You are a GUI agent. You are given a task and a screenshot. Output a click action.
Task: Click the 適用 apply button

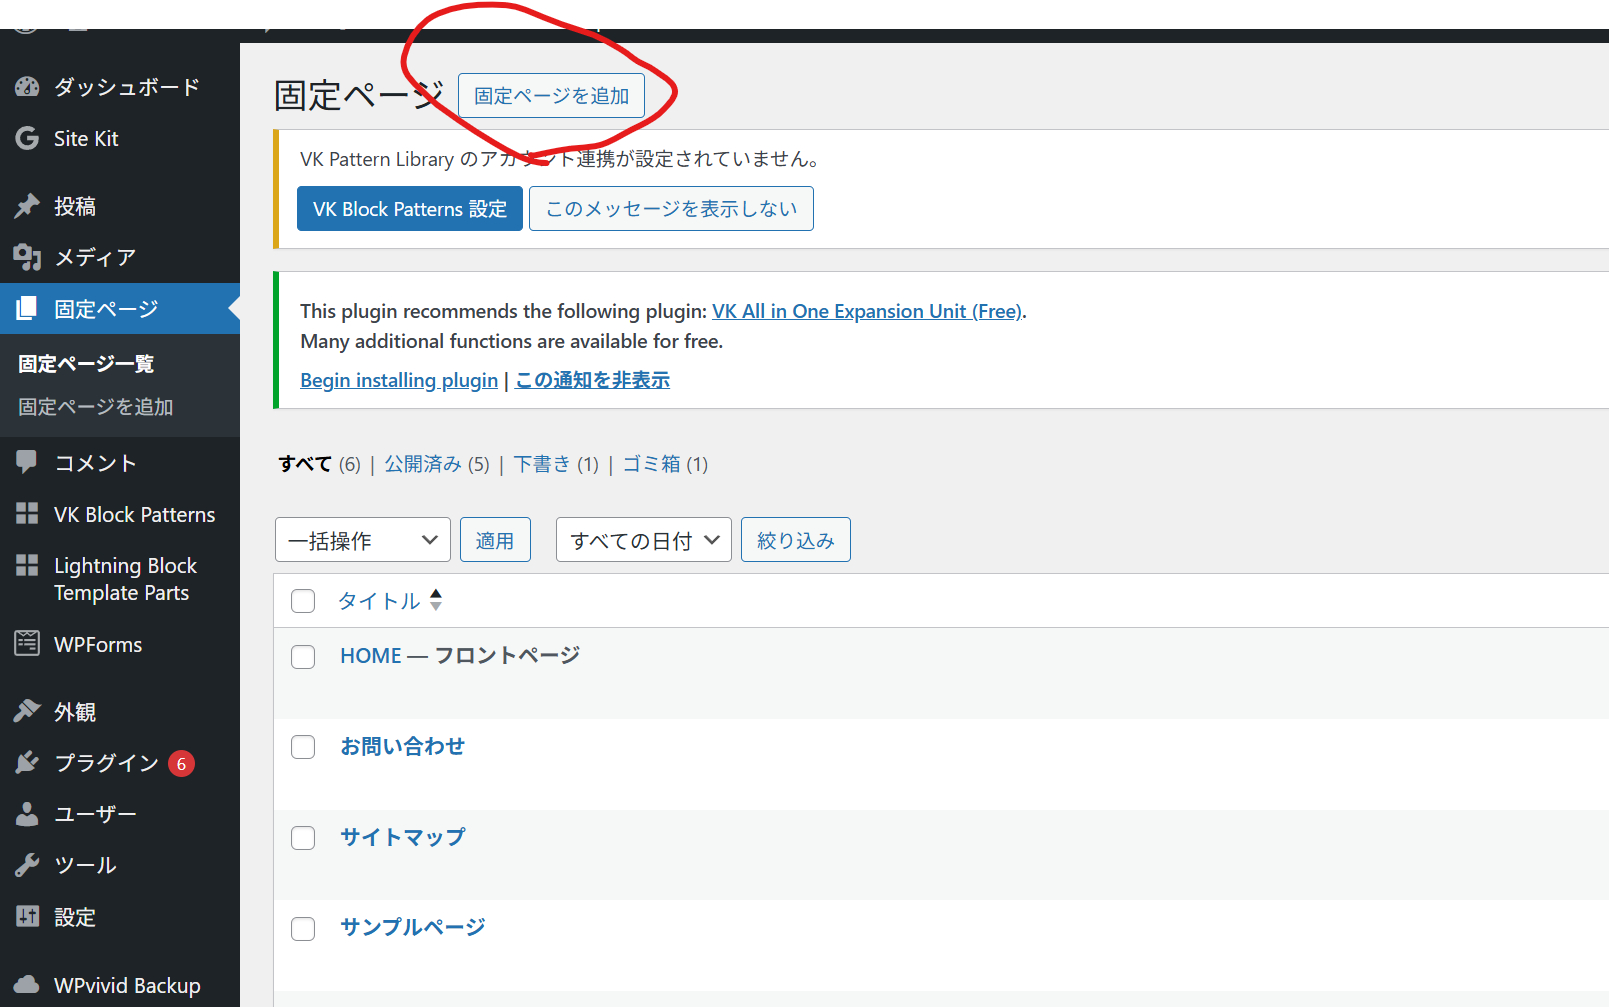495,540
